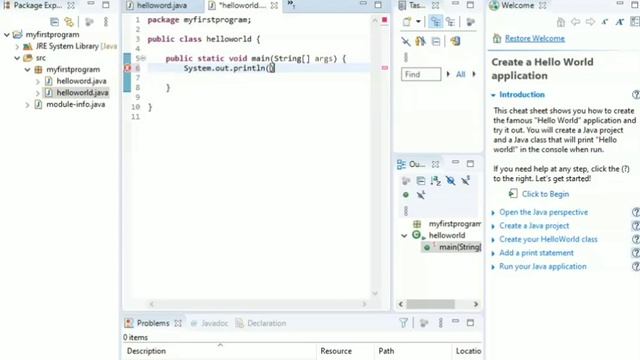
Task: Click the All working set link
Action: coord(460,74)
